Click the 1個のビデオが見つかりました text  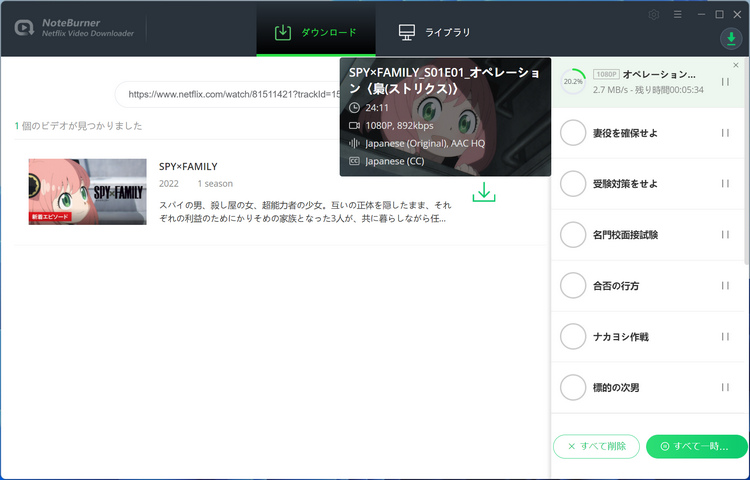(78, 126)
